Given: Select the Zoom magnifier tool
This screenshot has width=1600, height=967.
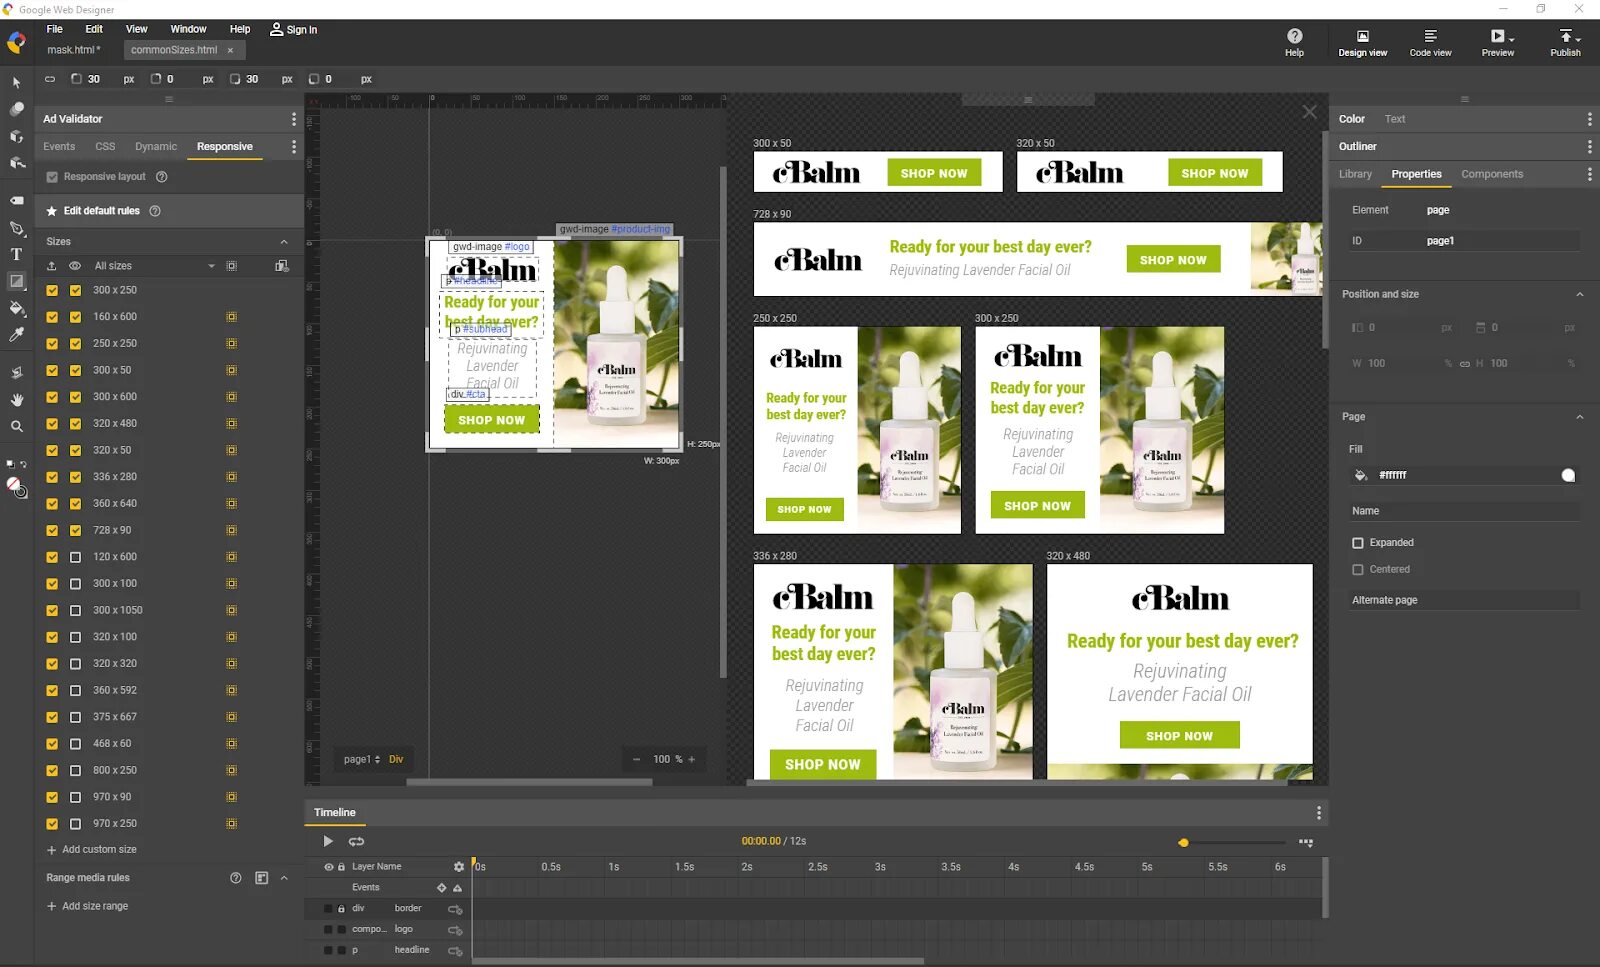Looking at the screenshot, I should click(16, 426).
